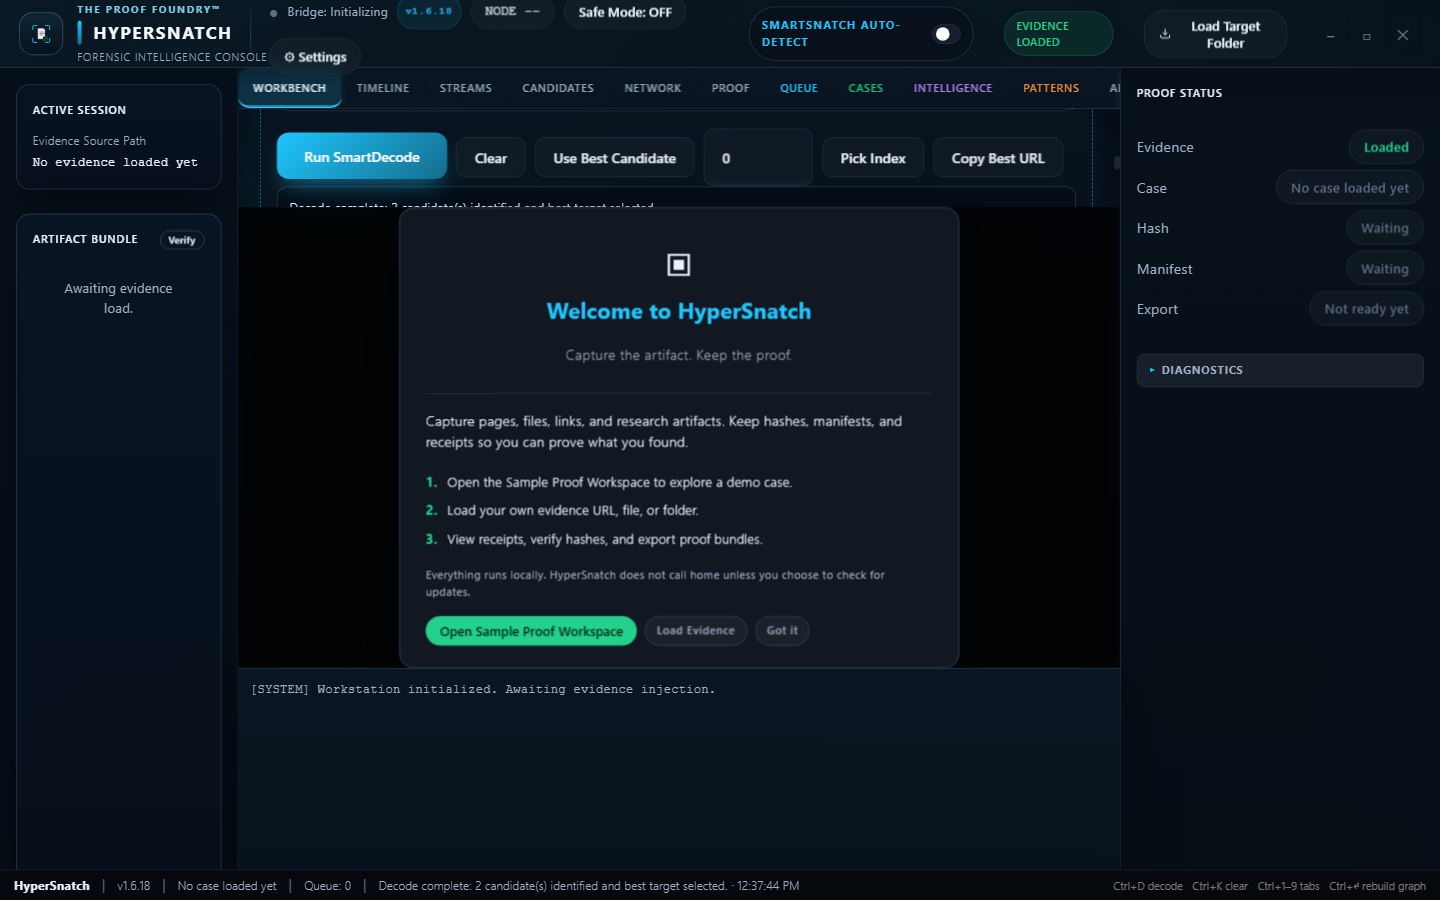1440x900 pixels.
Task: Open the Timeline tab
Action: (383, 88)
